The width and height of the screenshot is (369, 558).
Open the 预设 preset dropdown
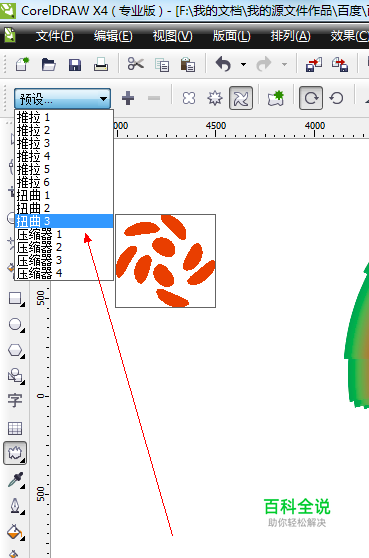[63, 99]
